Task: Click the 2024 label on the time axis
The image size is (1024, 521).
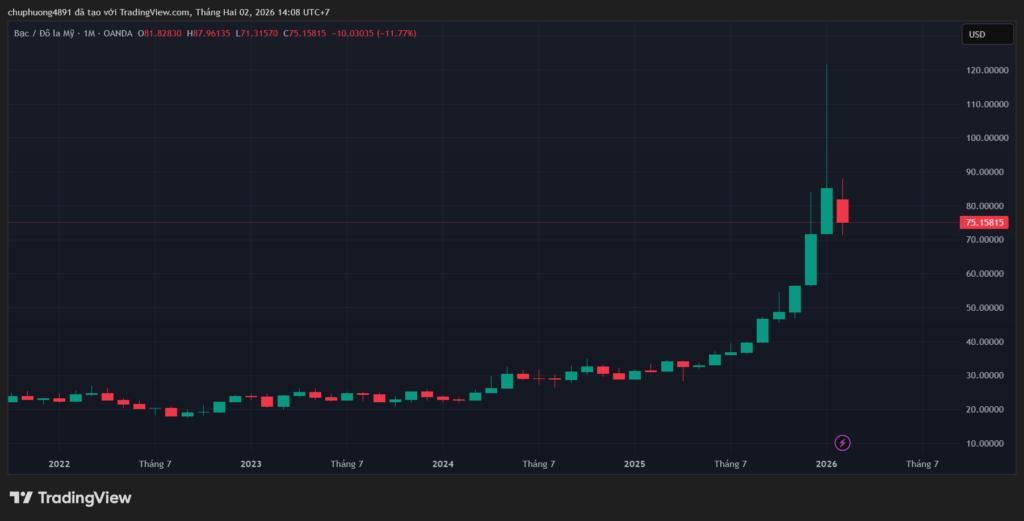Action: [x=443, y=464]
